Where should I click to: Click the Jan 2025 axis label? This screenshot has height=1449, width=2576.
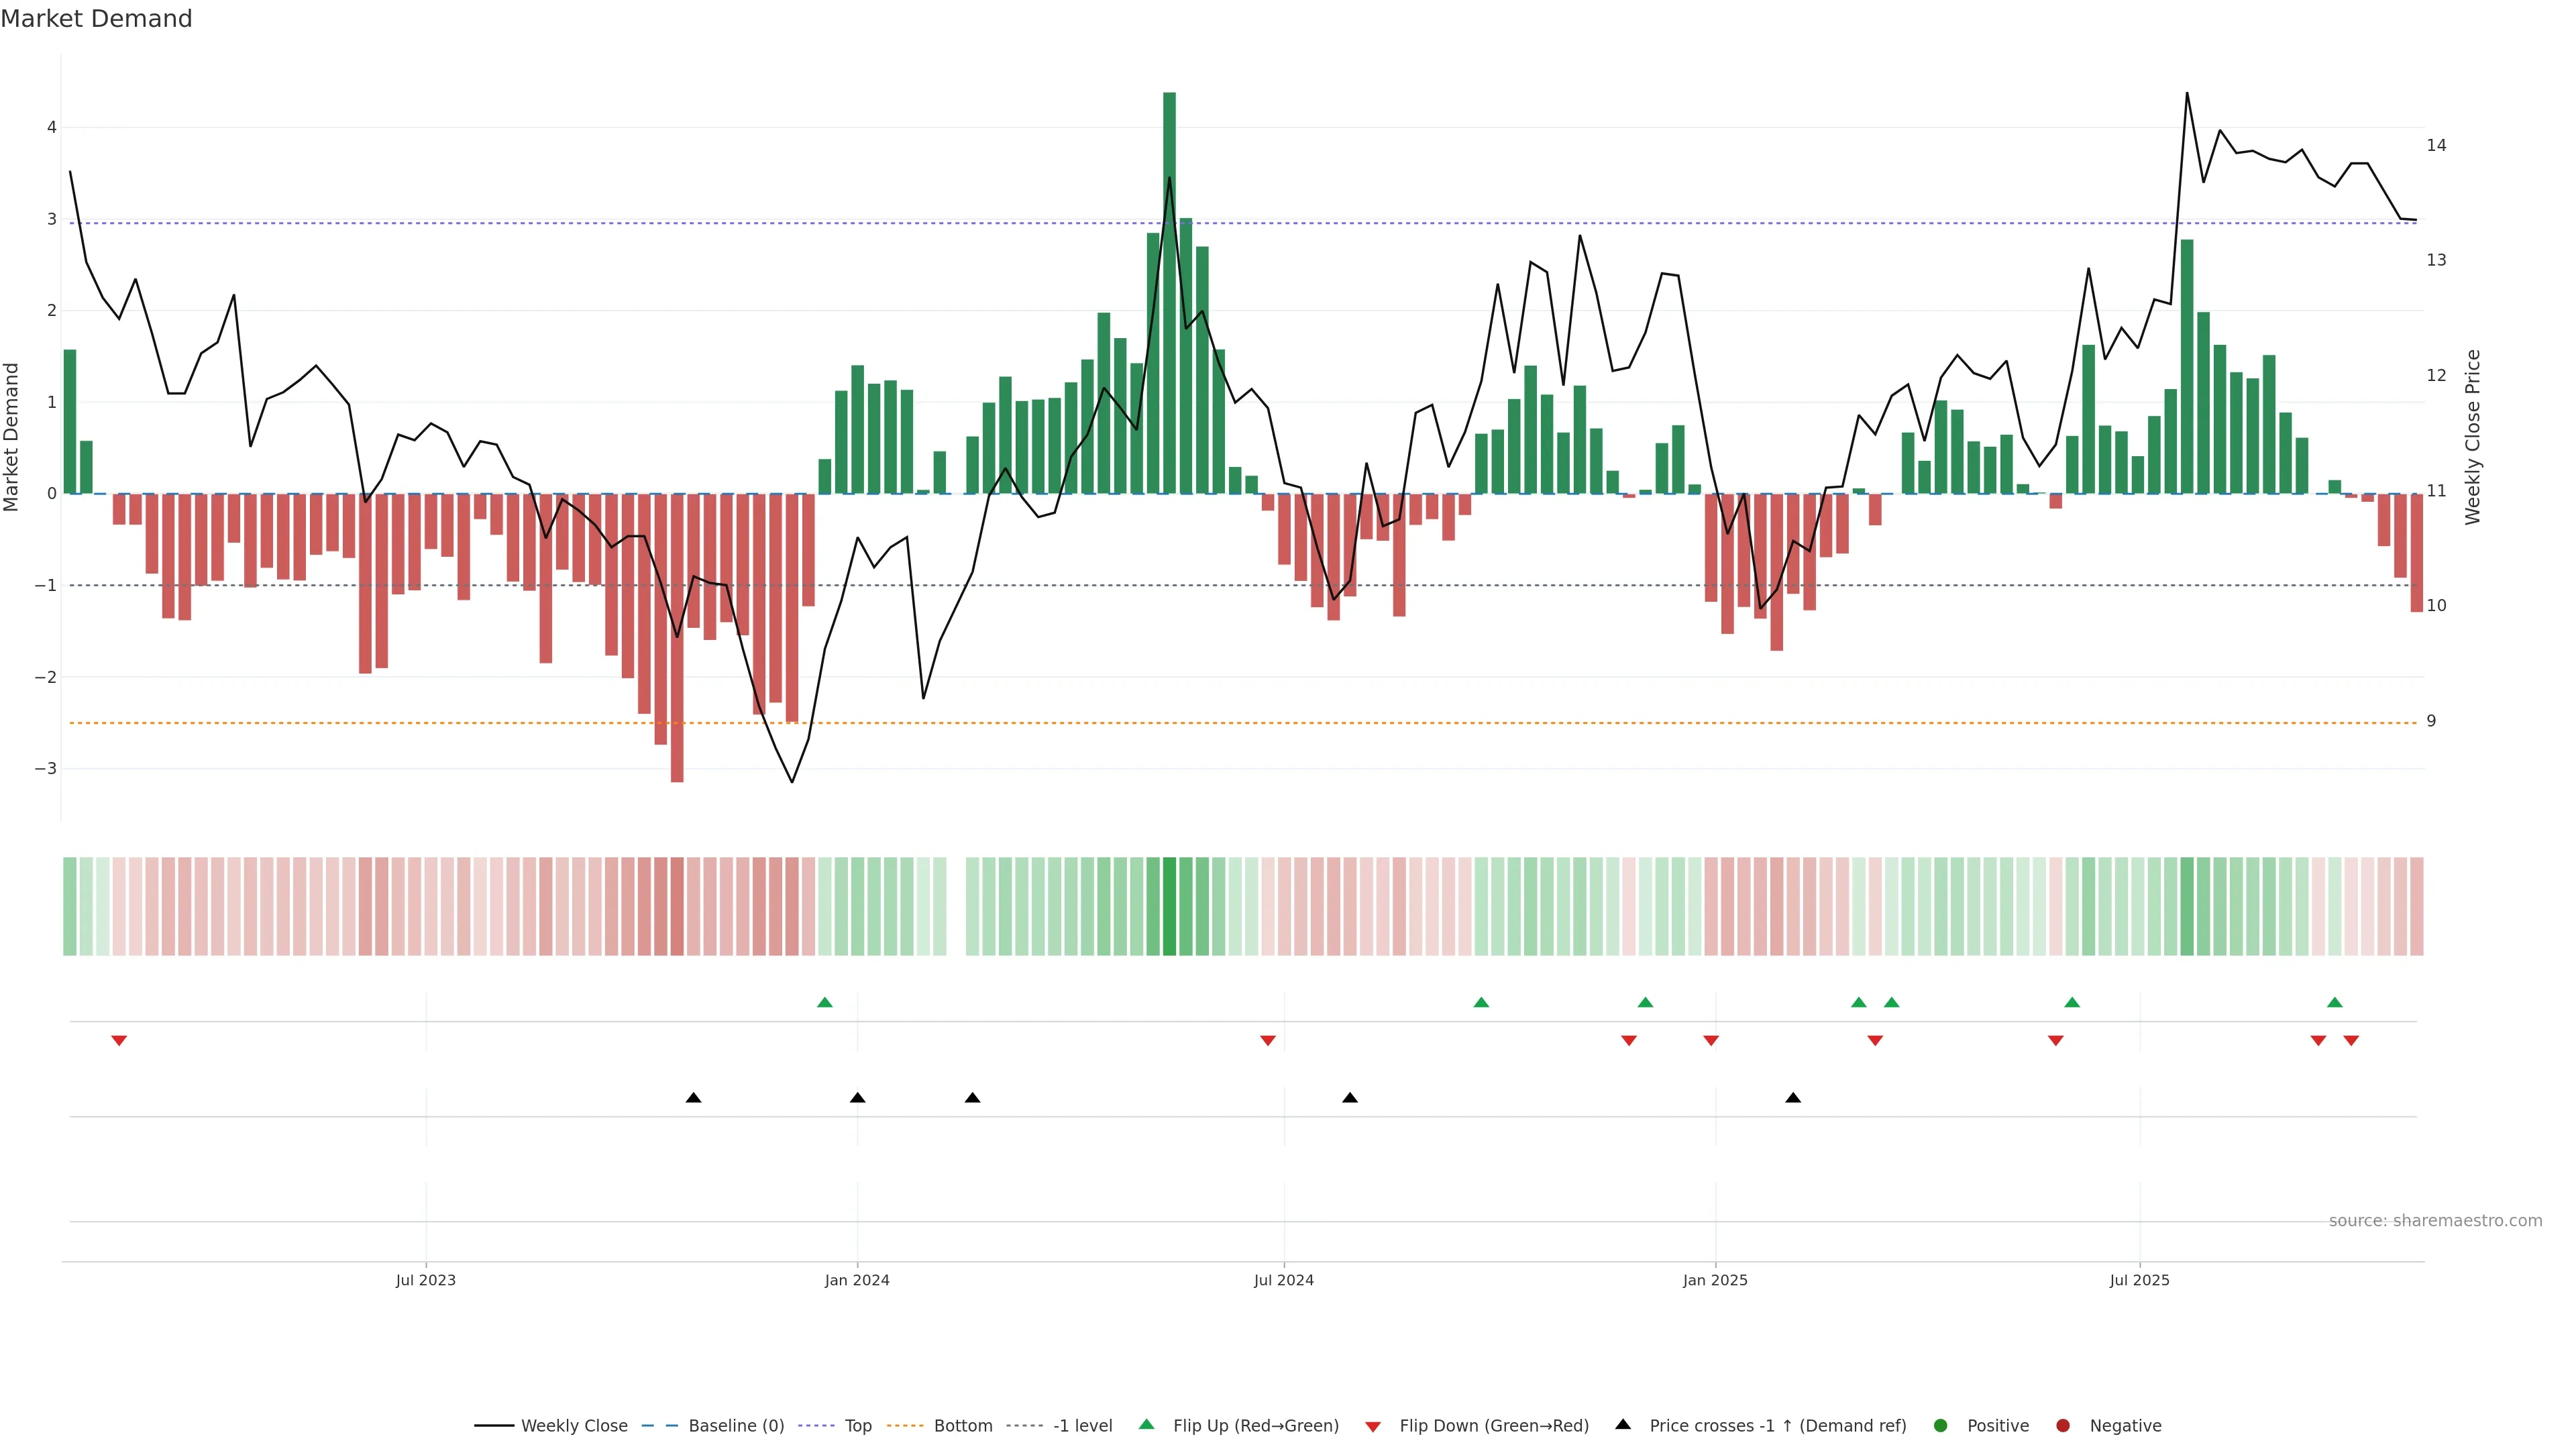[x=1715, y=1280]
